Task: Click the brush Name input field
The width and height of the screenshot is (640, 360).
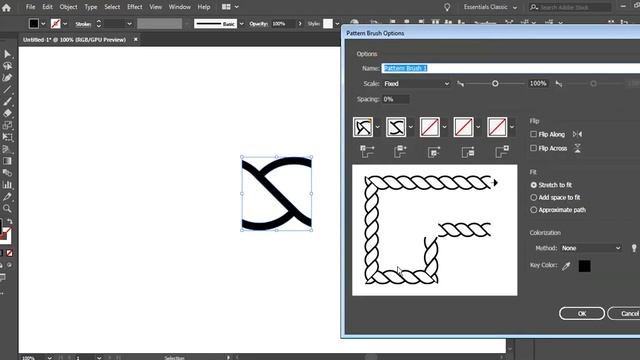Action: pos(511,68)
